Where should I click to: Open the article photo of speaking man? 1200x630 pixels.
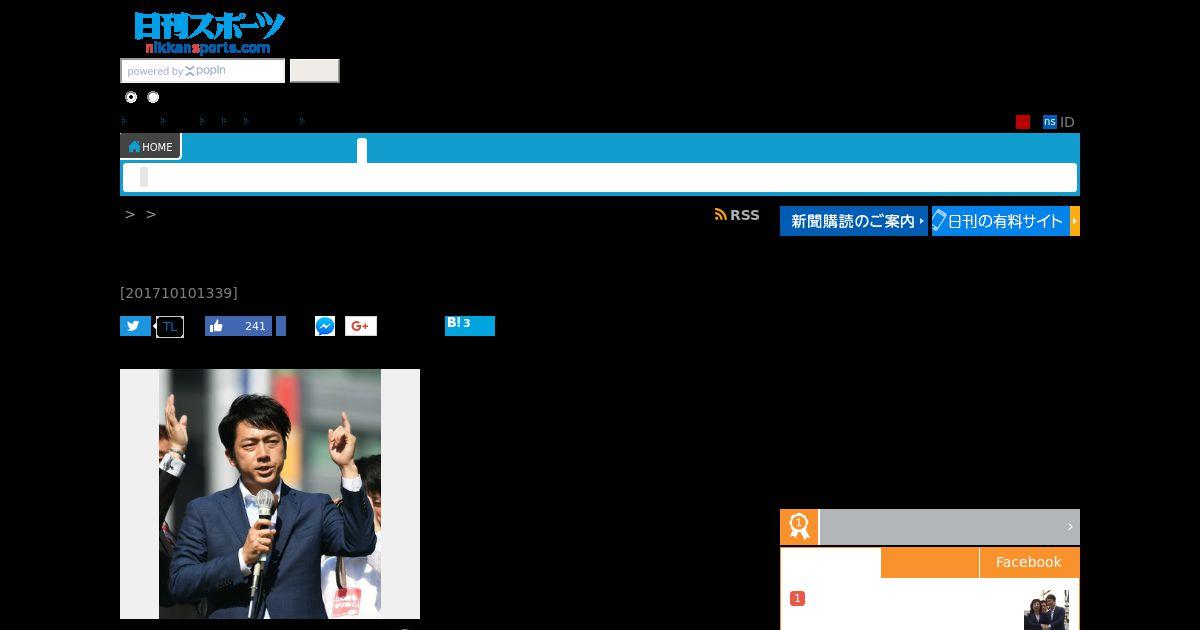pyautogui.click(x=270, y=494)
